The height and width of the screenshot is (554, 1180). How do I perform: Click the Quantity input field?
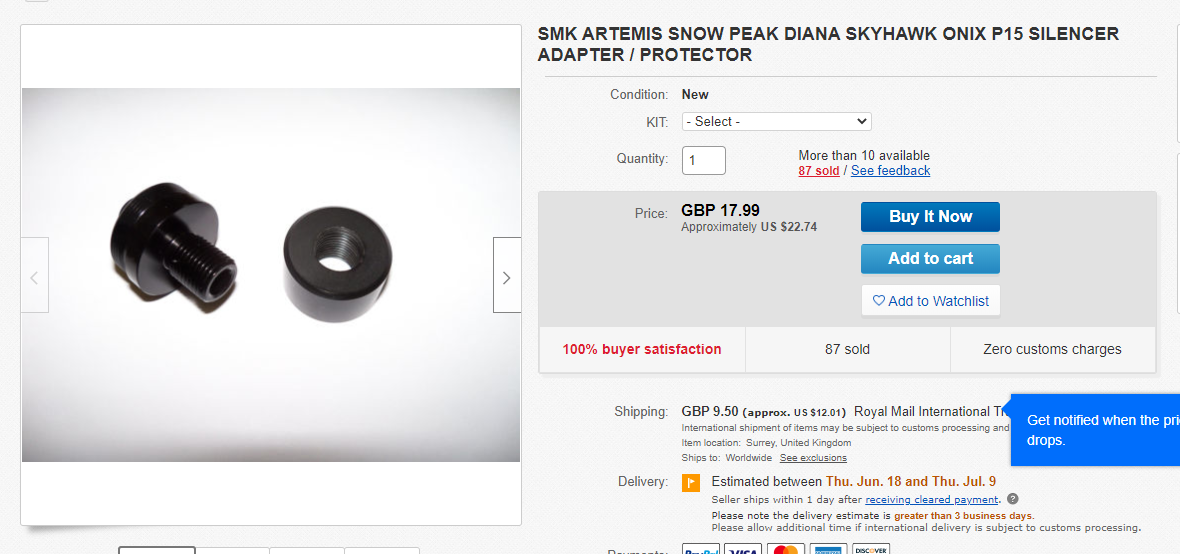[x=704, y=160]
